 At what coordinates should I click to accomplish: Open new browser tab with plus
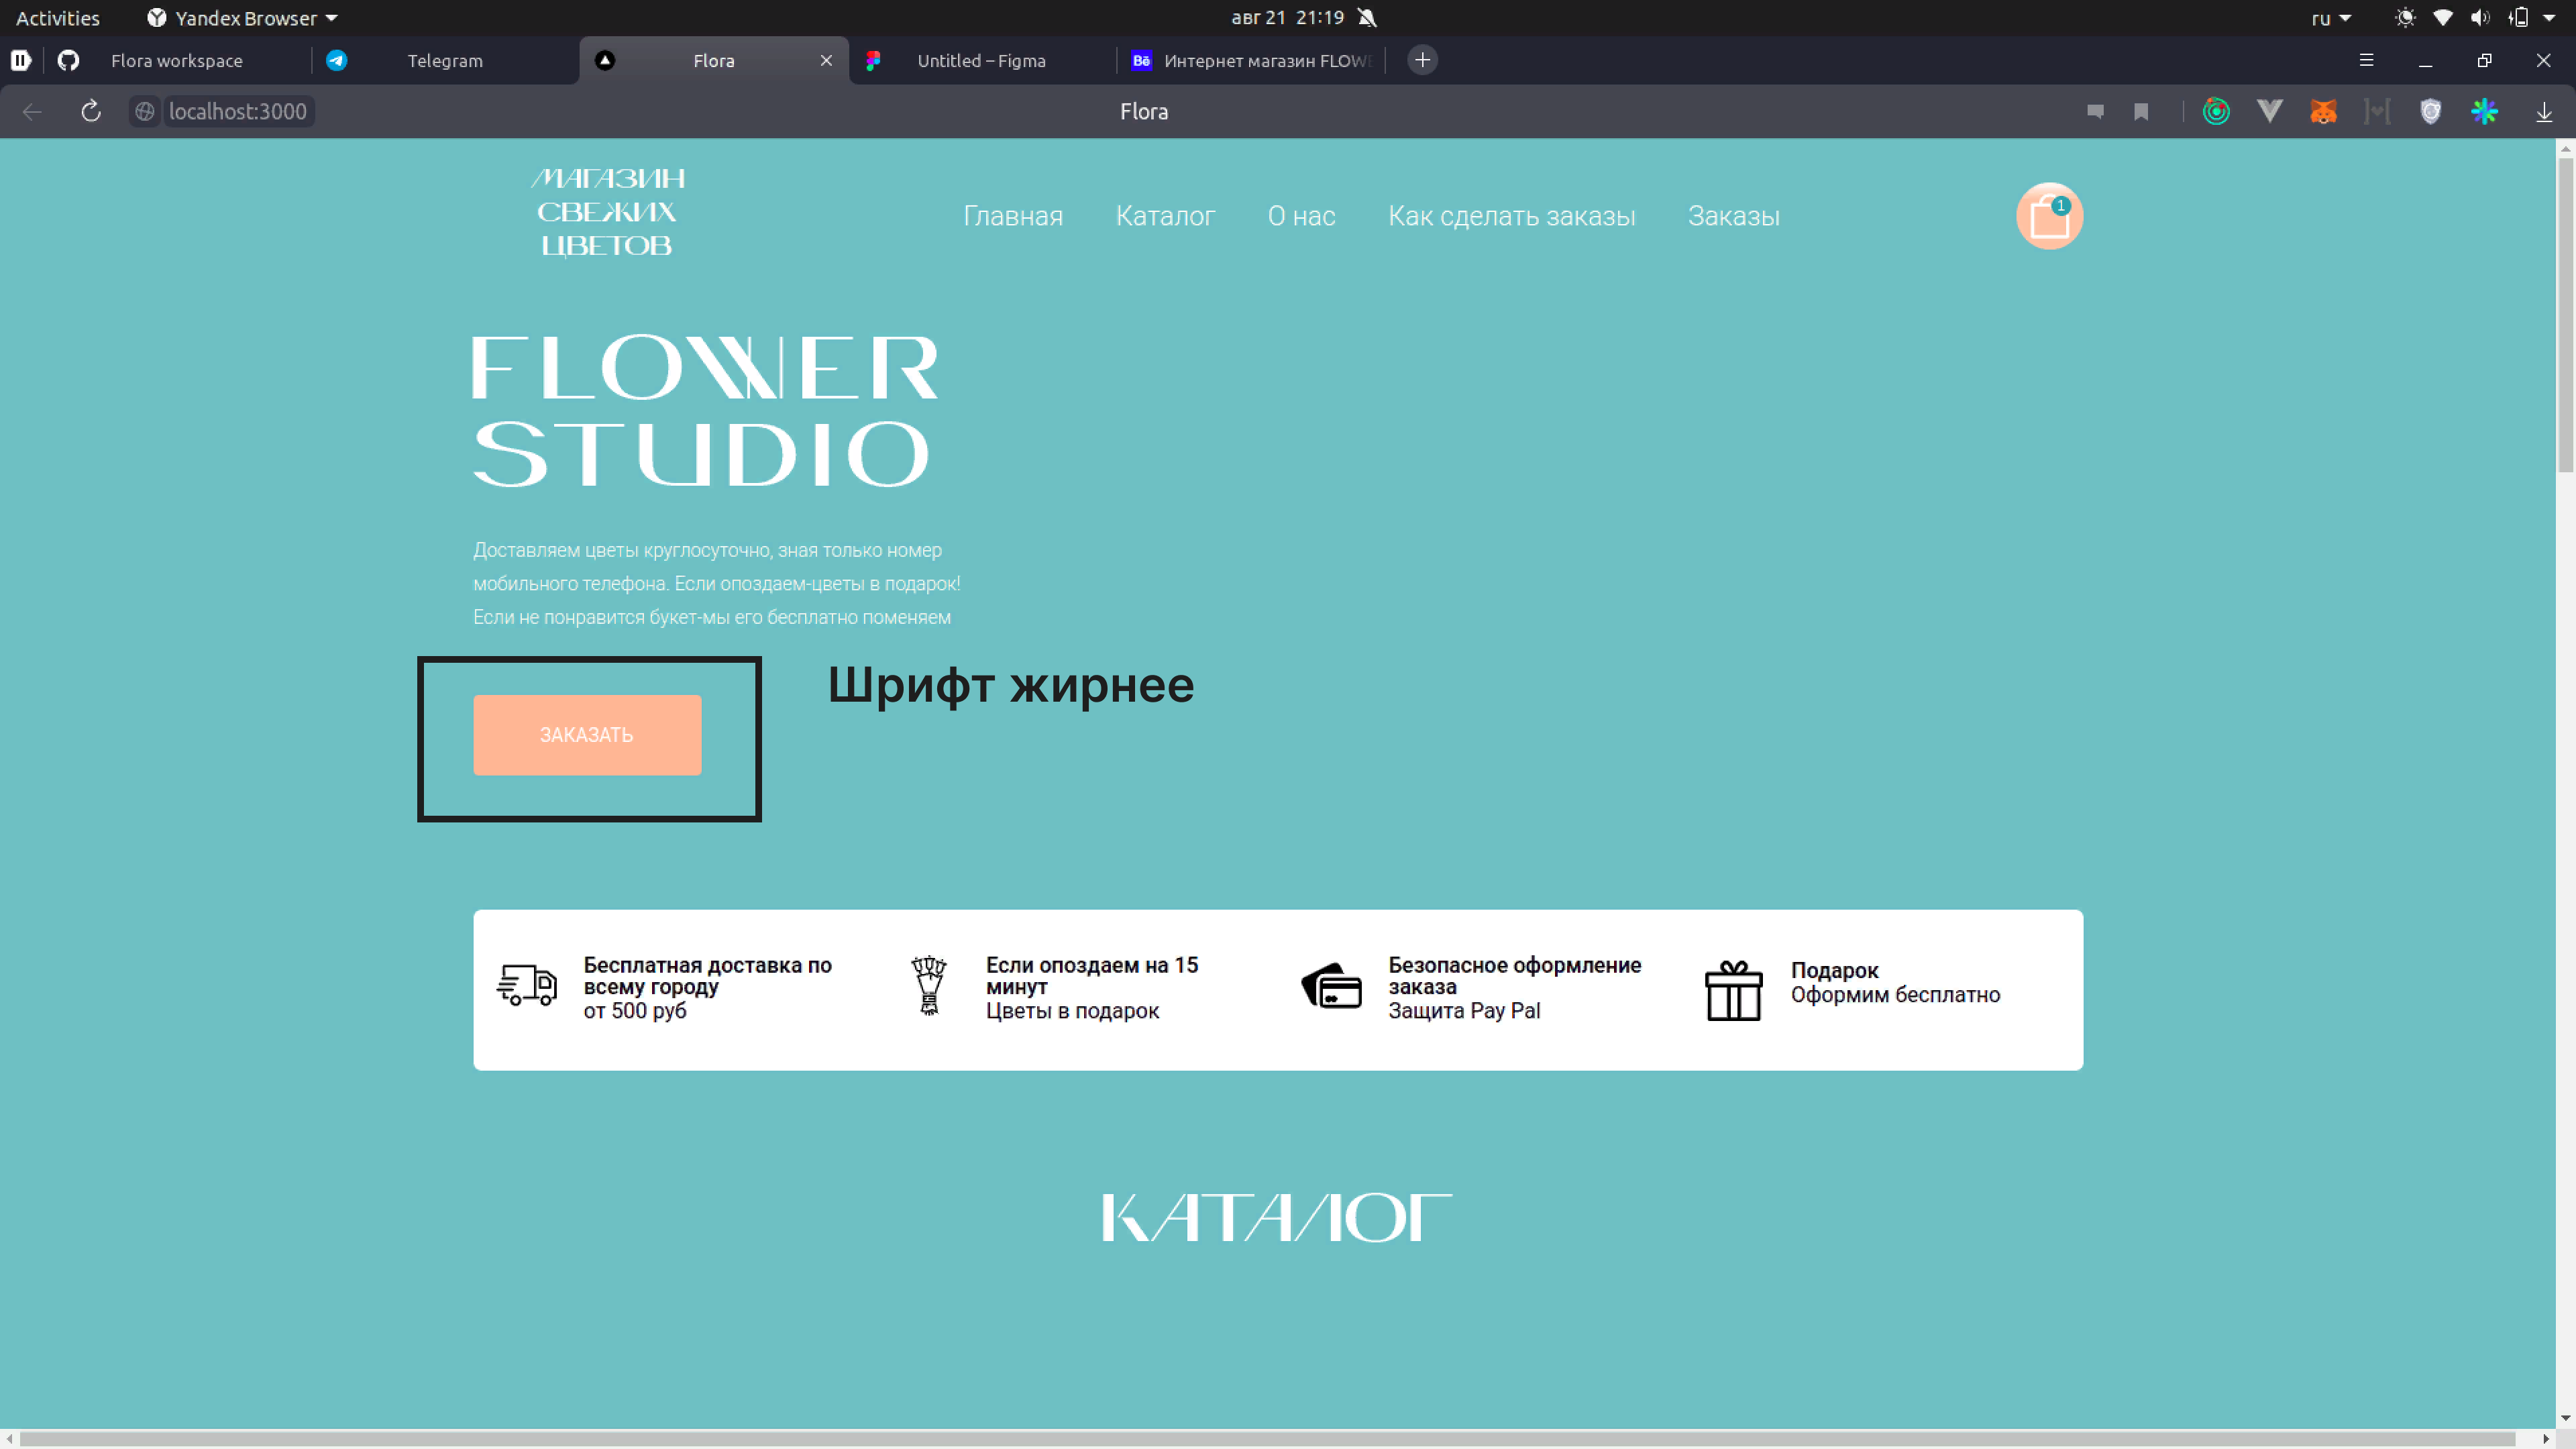(x=1422, y=60)
